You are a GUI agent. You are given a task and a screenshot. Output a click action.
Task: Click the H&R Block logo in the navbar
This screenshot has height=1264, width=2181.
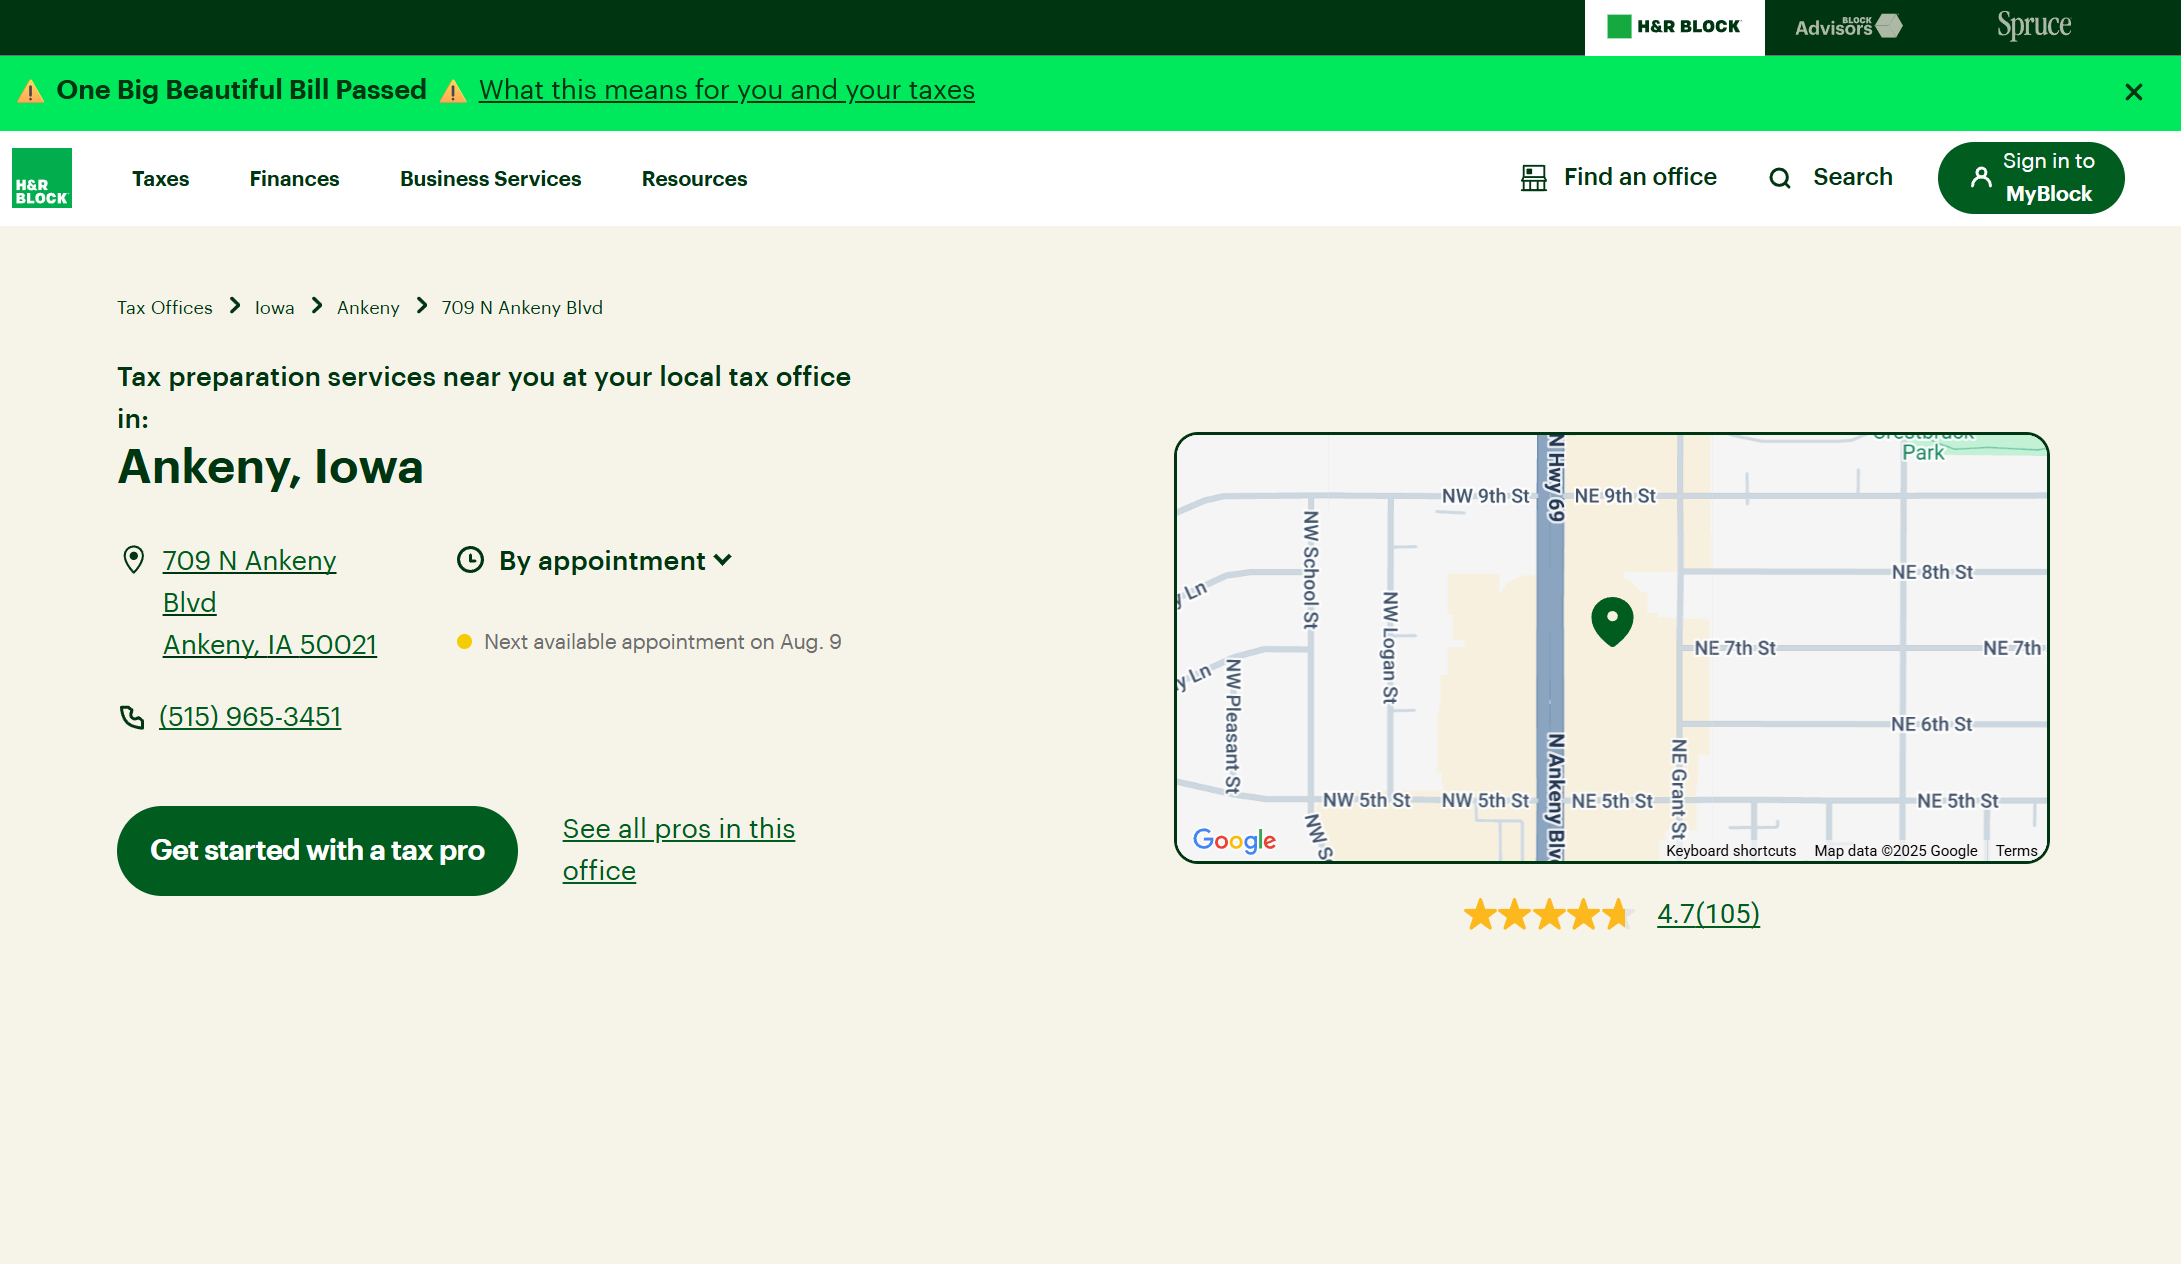tap(42, 178)
